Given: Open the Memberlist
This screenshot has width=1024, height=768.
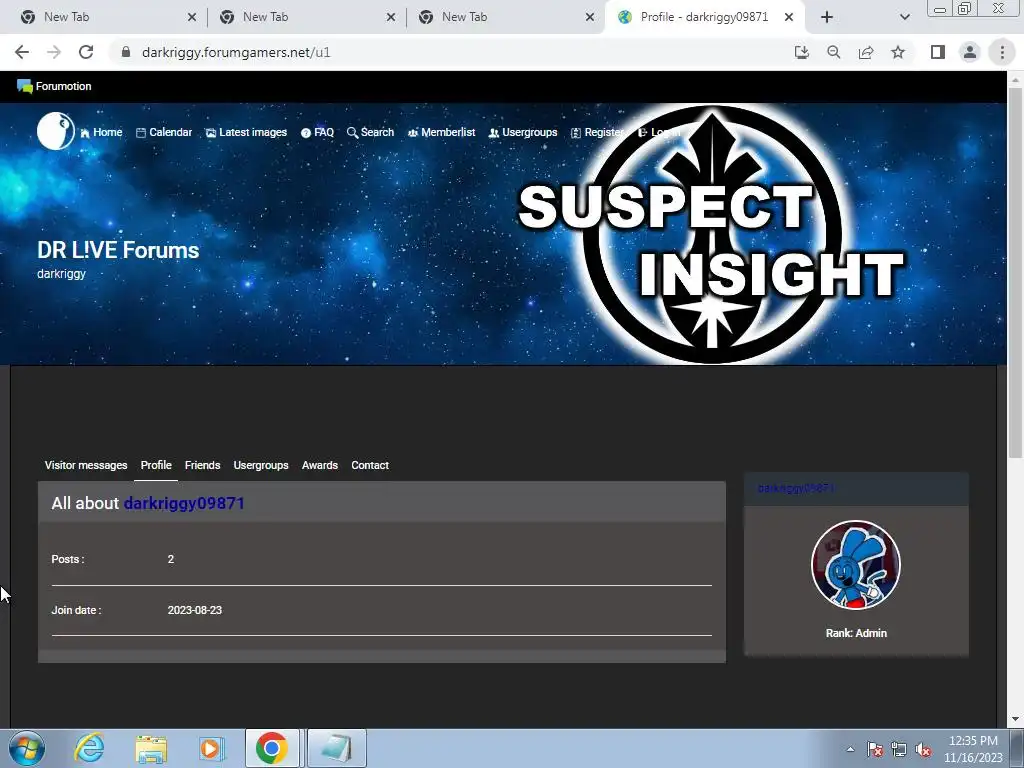Looking at the screenshot, I should click(441, 132).
